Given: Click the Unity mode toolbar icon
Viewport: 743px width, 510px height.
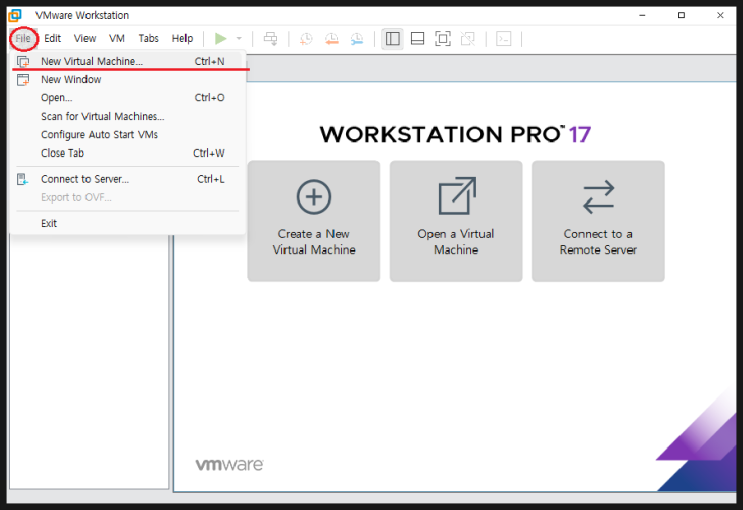Looking at the screenshot, I should (x=468, y=38).
